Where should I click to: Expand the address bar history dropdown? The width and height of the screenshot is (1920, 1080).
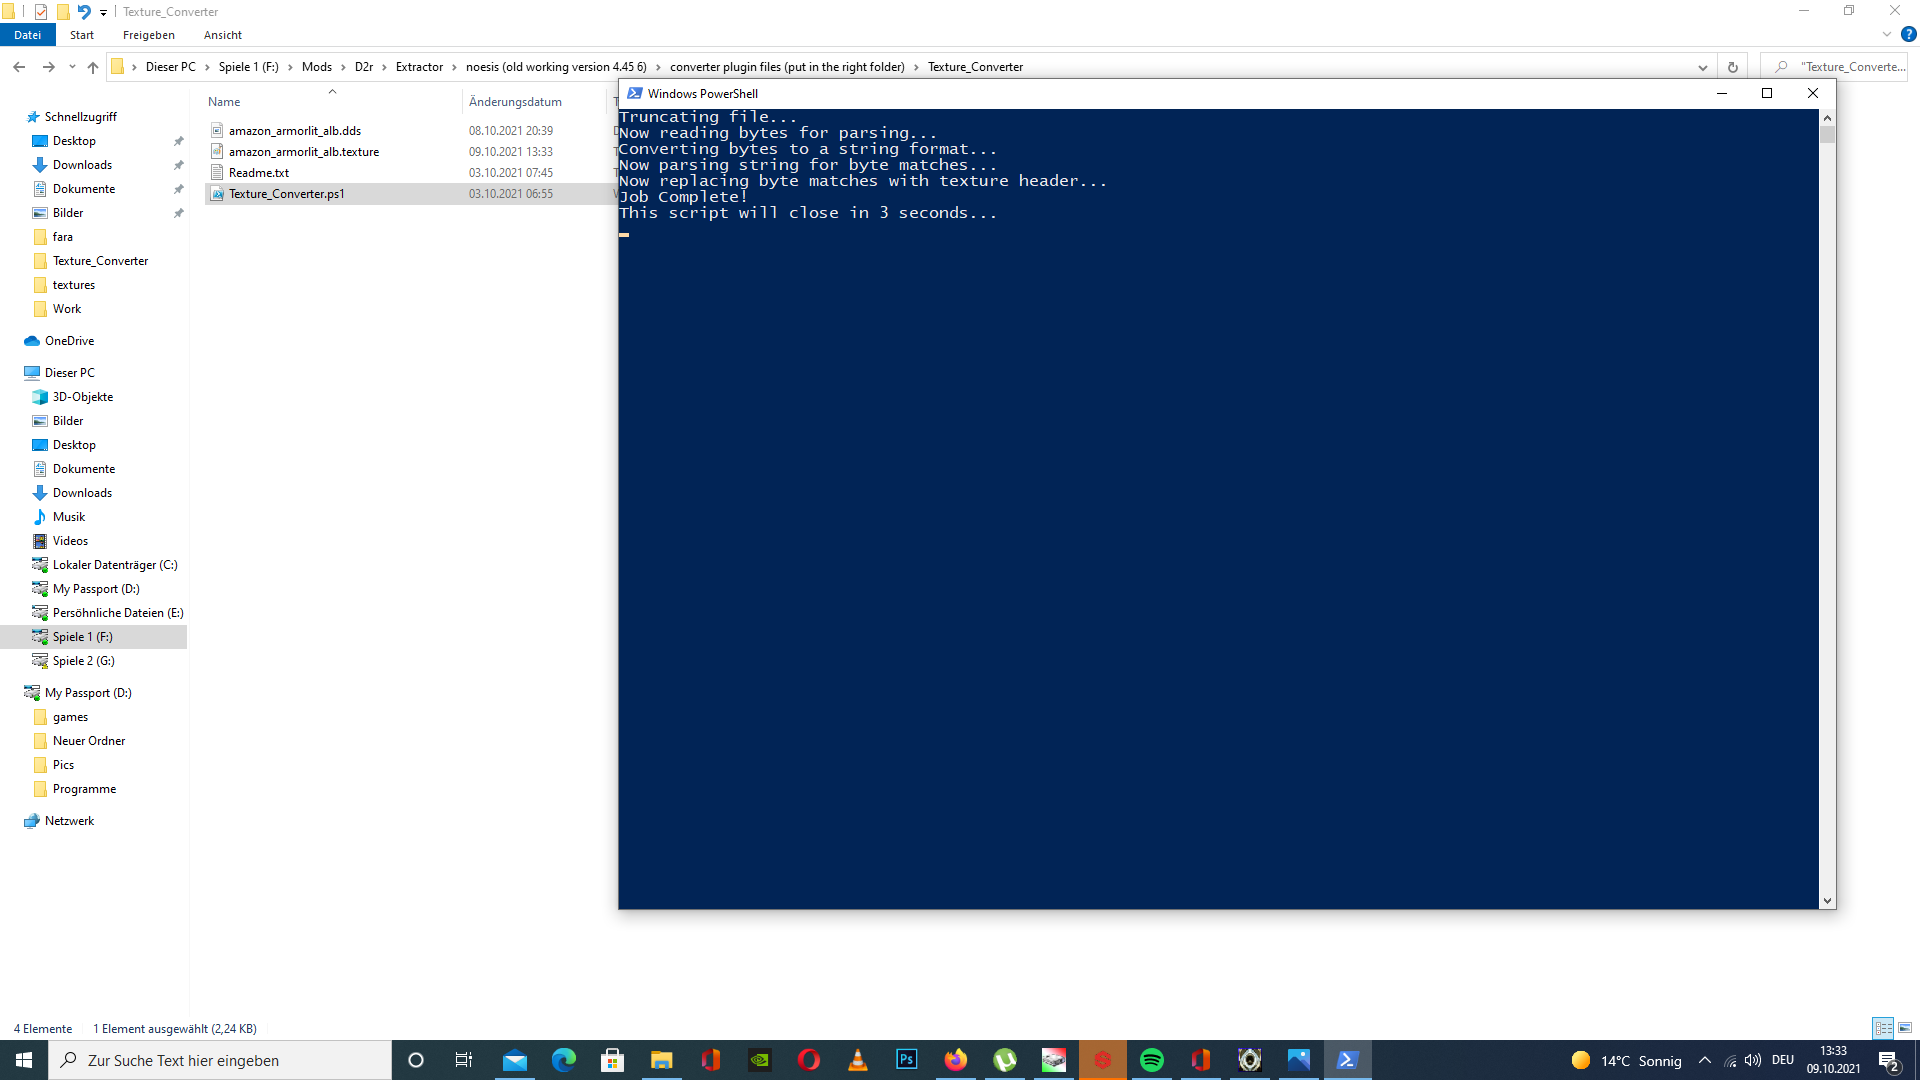1702,67
